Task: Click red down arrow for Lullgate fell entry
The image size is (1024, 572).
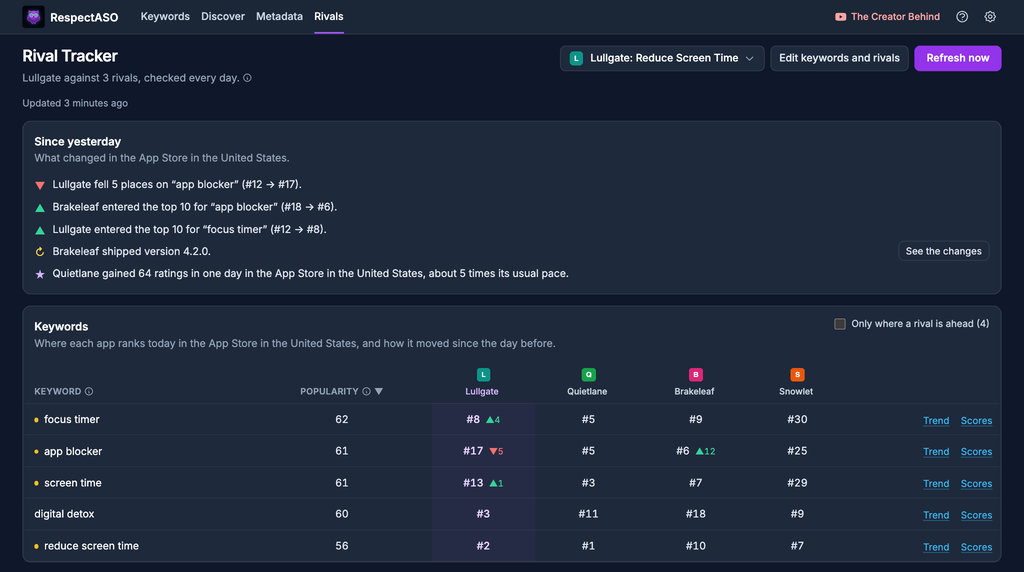Action: point(40,185)
